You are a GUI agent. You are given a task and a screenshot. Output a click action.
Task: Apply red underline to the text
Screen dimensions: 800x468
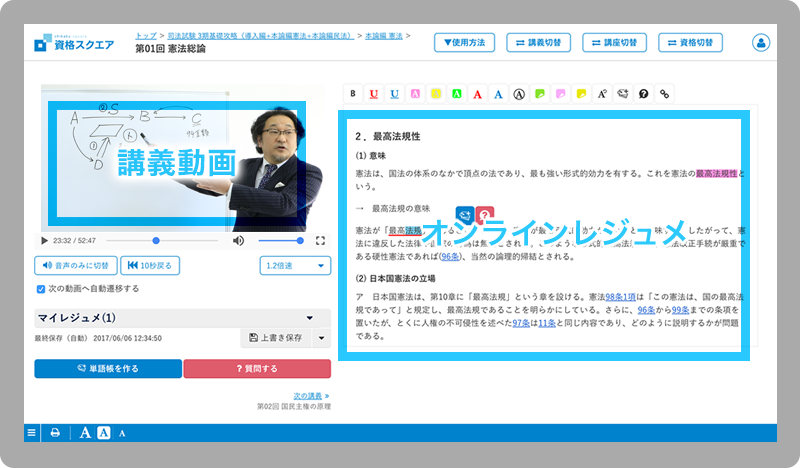coord(373,93)
